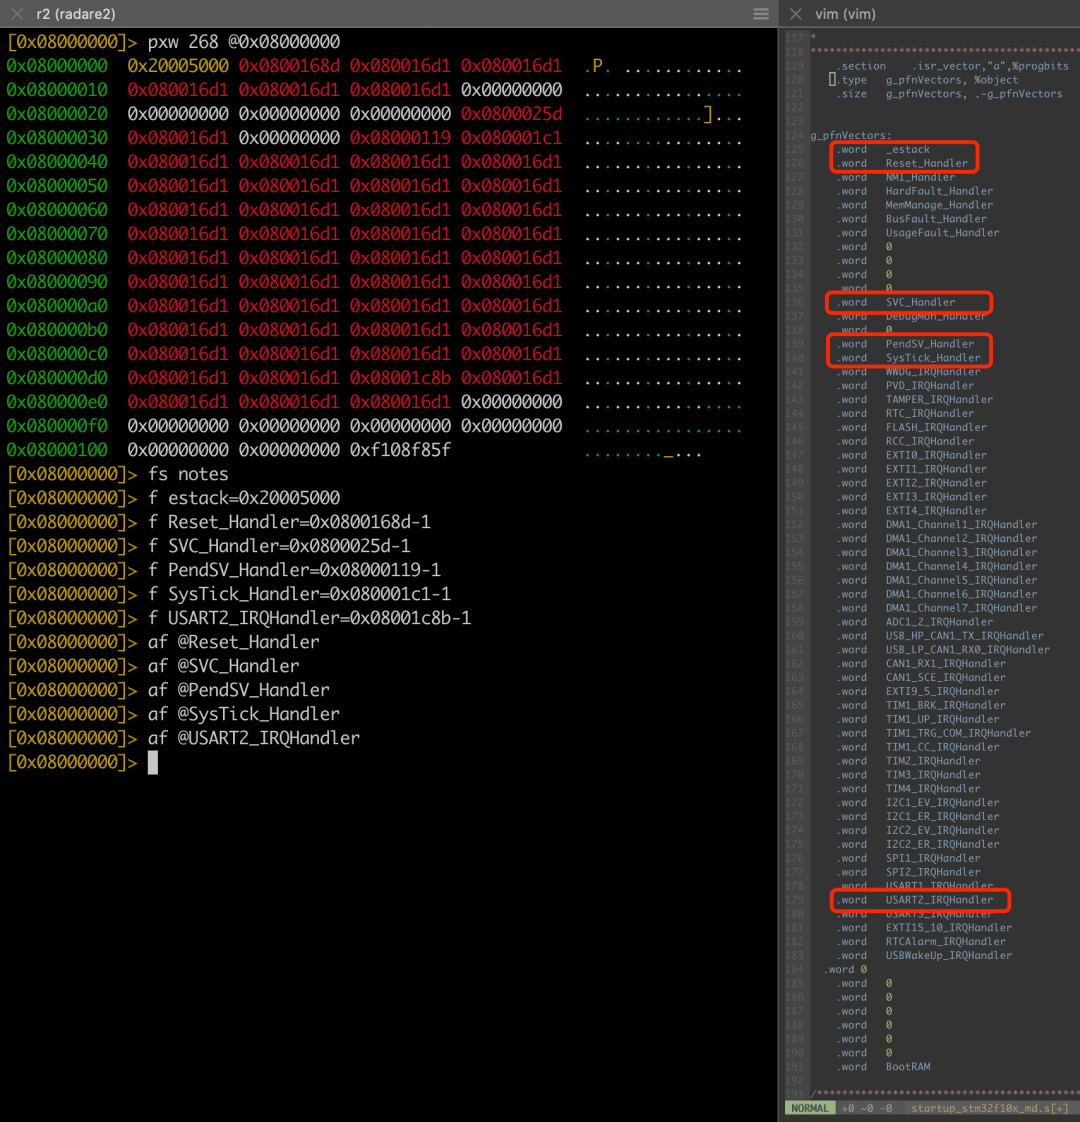Close the r2 (radare2) pane
1080x1122 pixels.
17,14
